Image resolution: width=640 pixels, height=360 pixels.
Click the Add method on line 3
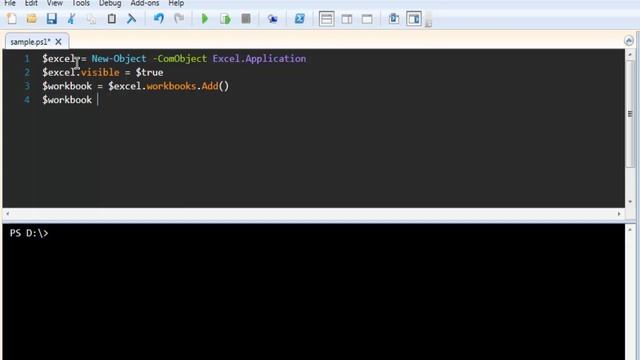click(x=209, y=86)
